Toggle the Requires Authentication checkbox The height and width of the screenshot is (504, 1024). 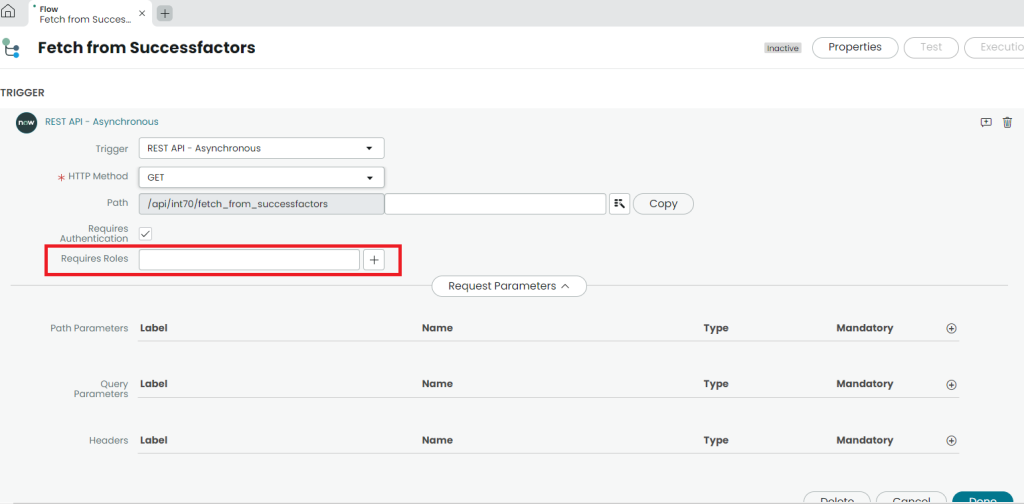pos(145,234)
